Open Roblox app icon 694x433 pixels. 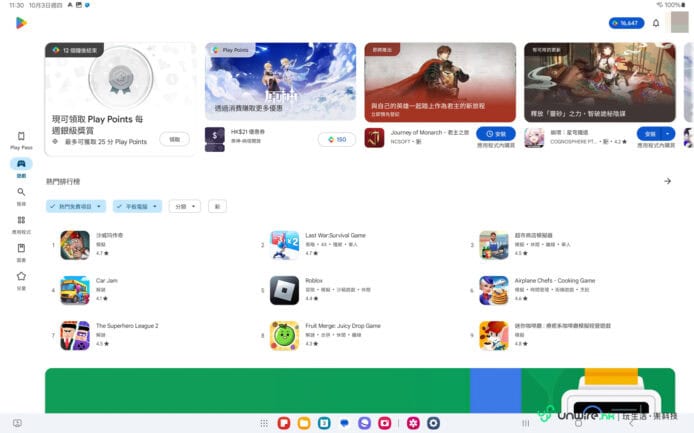(284, 290)
